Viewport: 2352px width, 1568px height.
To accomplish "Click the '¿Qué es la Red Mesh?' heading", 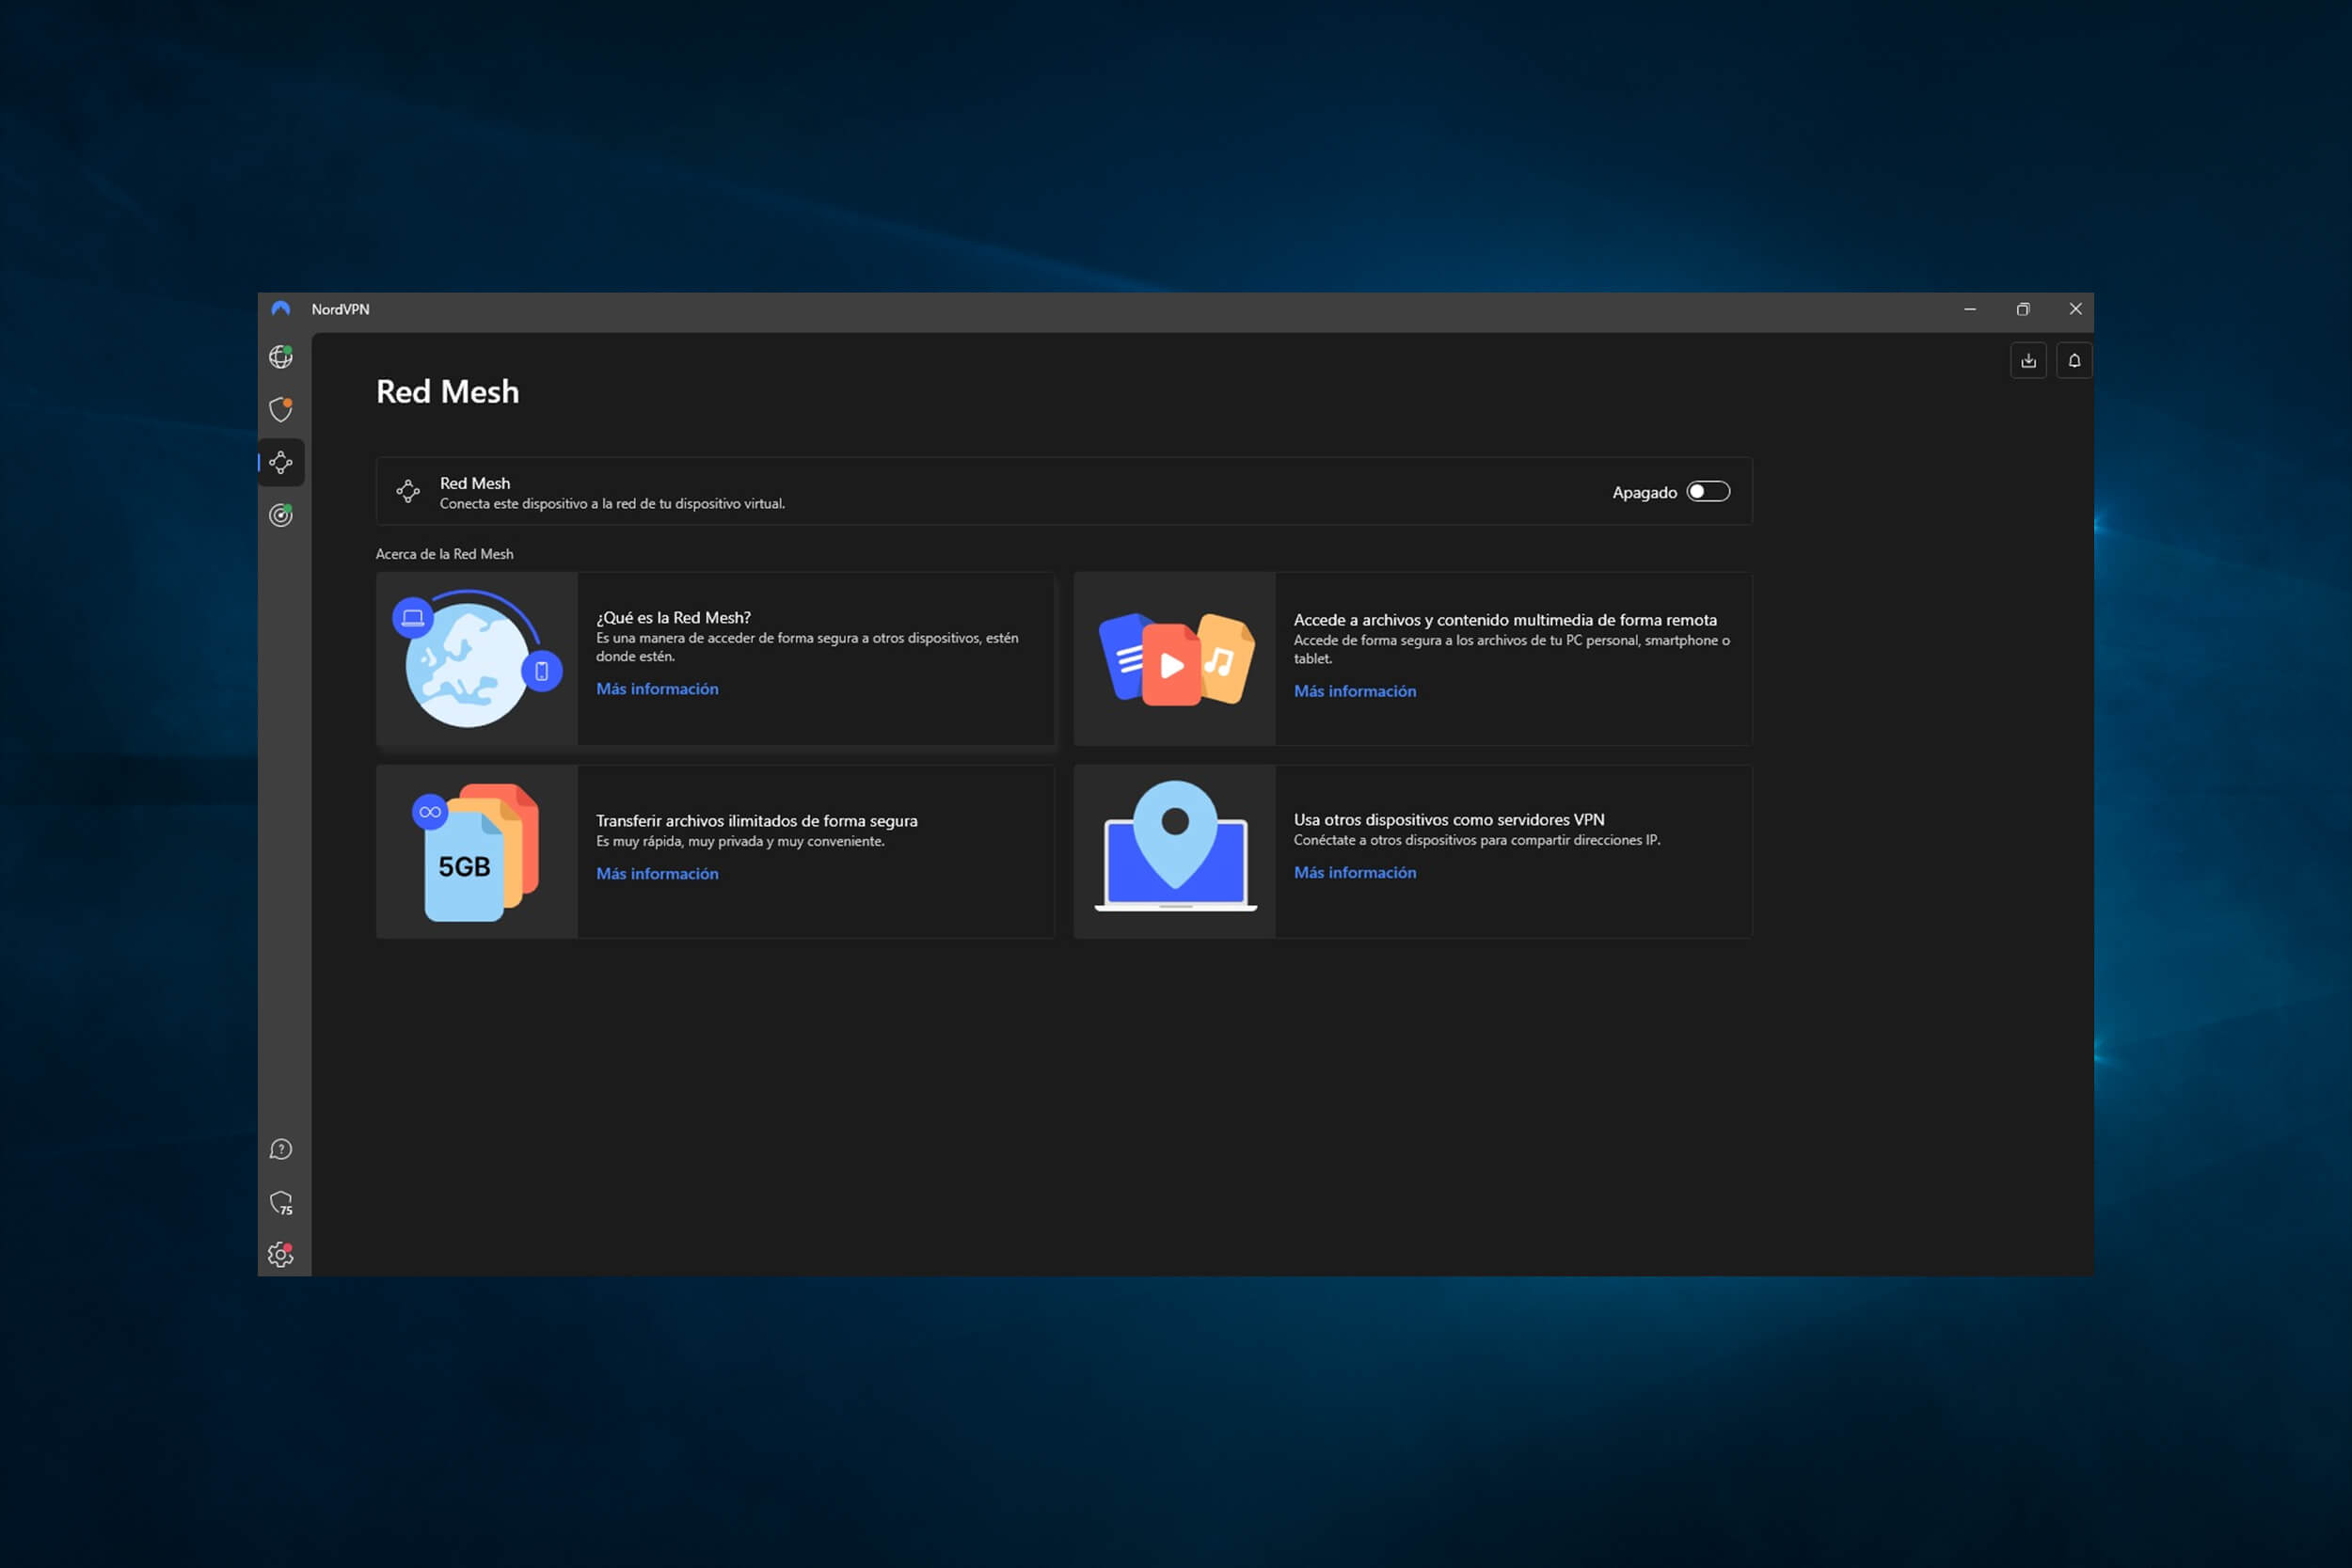I will coord(673,618).
